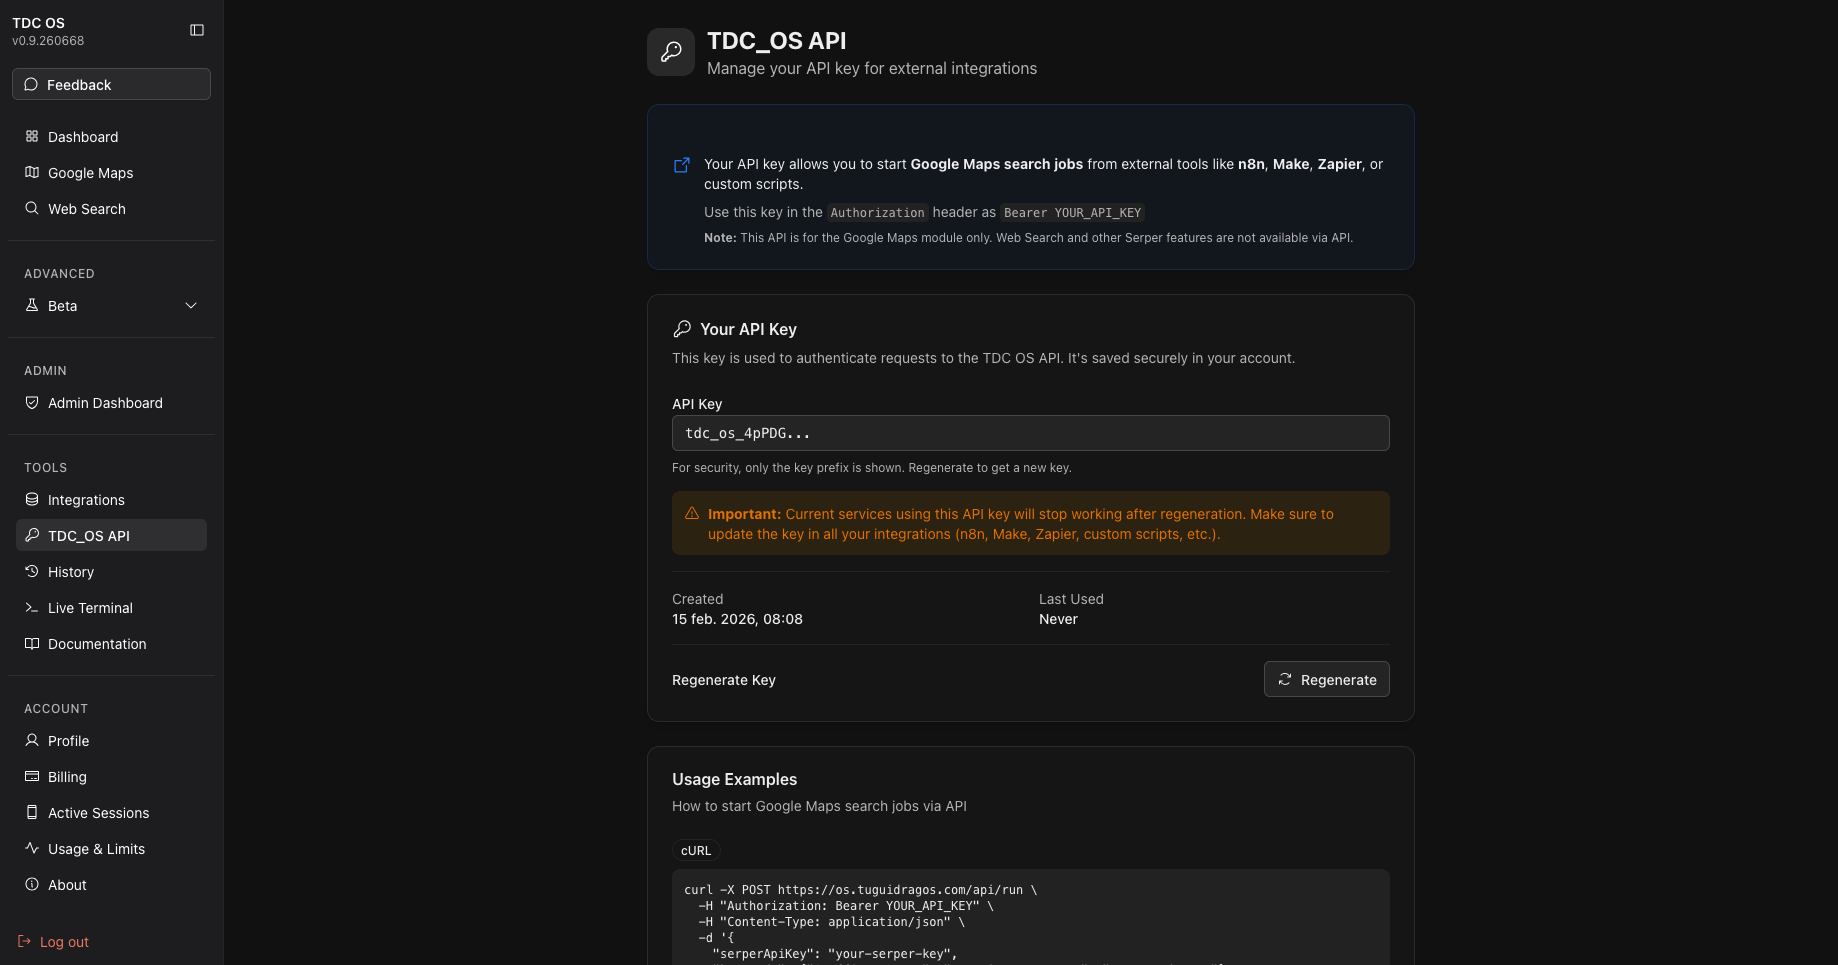1838x965 pixels.
Task: Click the Documentation book icon
Action: tap(32, 643)
